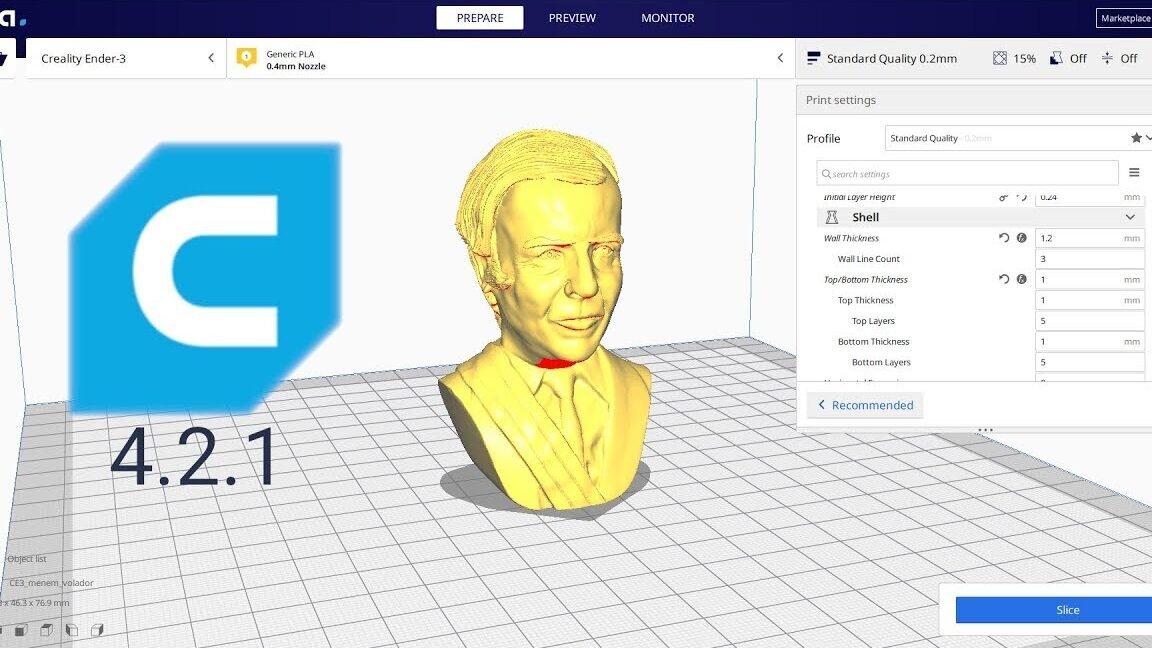Click the Shell category icon
Viewport: 1152px width, 648px height.
point(832,217)
